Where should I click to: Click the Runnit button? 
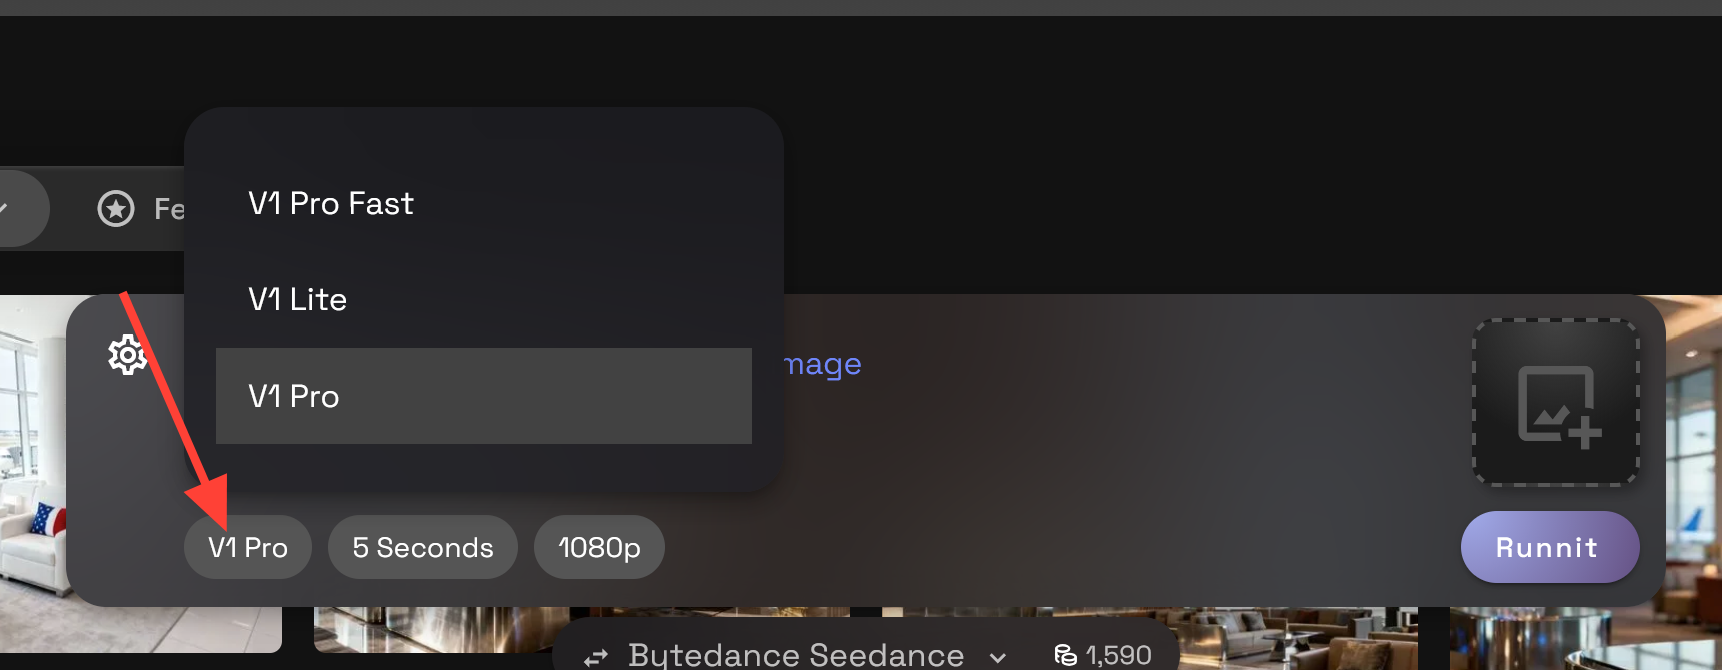1550,547
